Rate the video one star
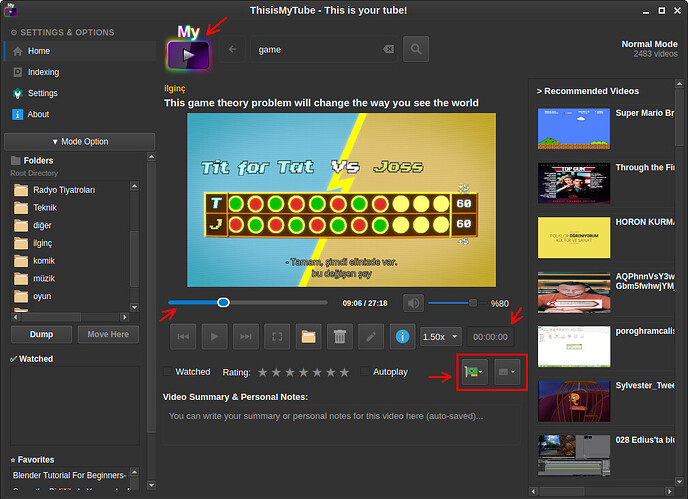The width and height of the screenshot is (688, 499). coord(262,372)
